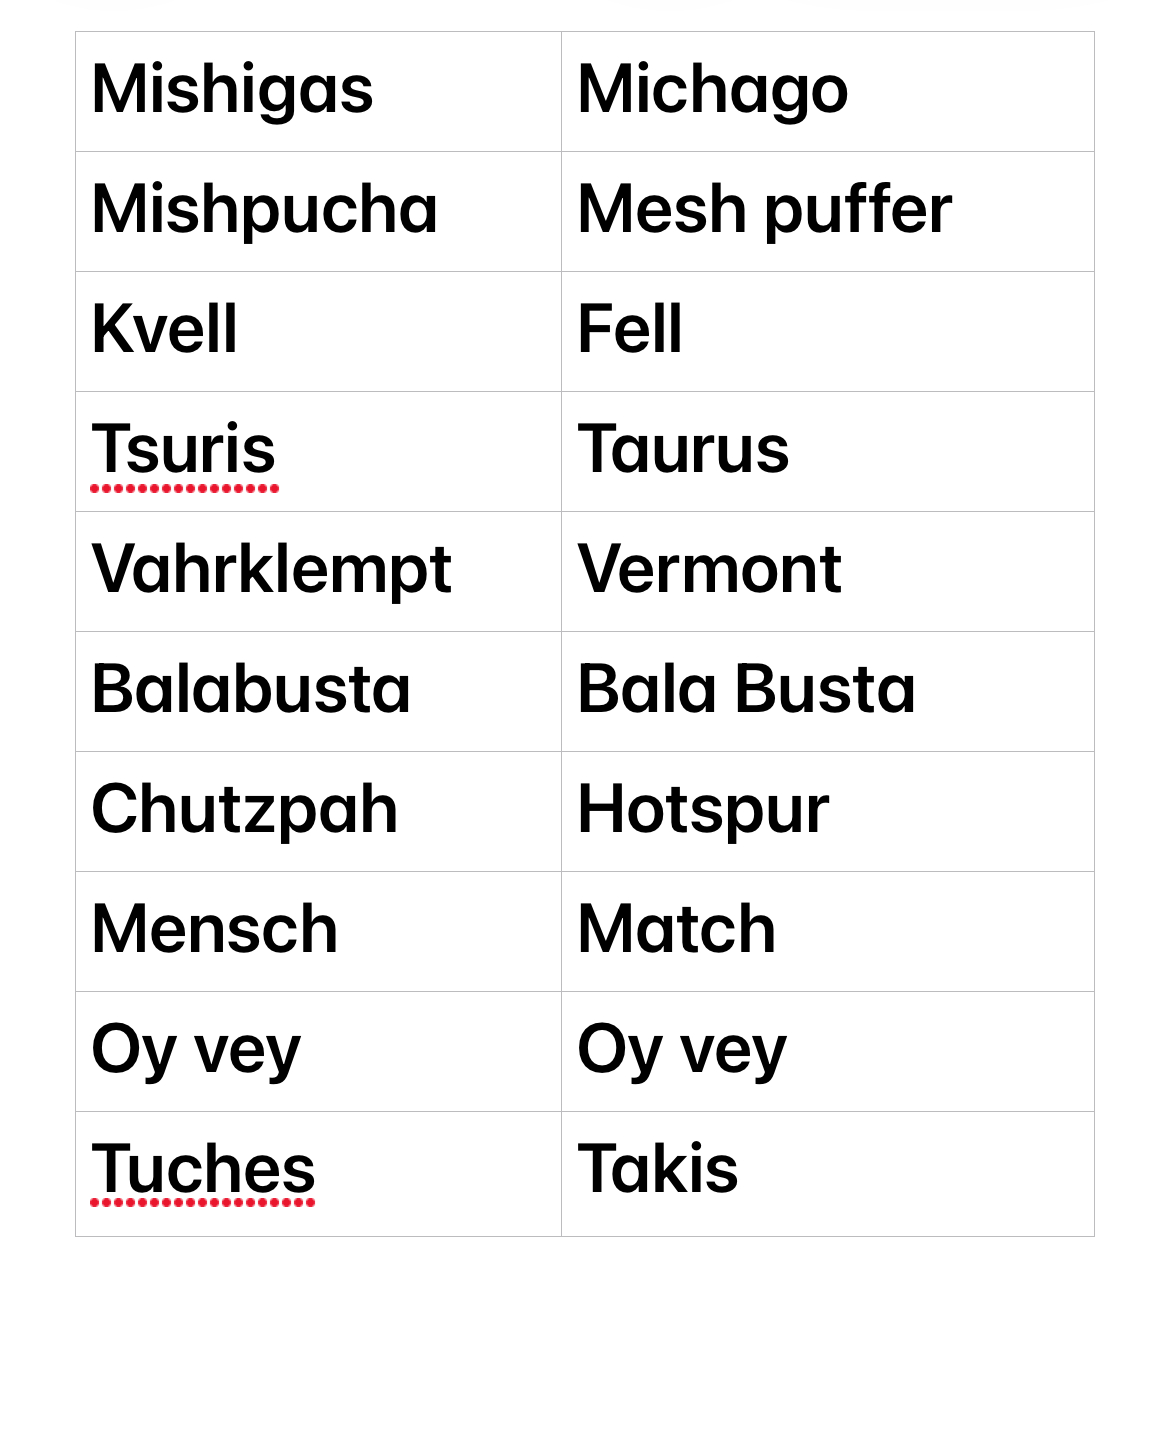Click the word Mishpucha
This screenshot has width=1170, height=1433.
coord(264,210)
